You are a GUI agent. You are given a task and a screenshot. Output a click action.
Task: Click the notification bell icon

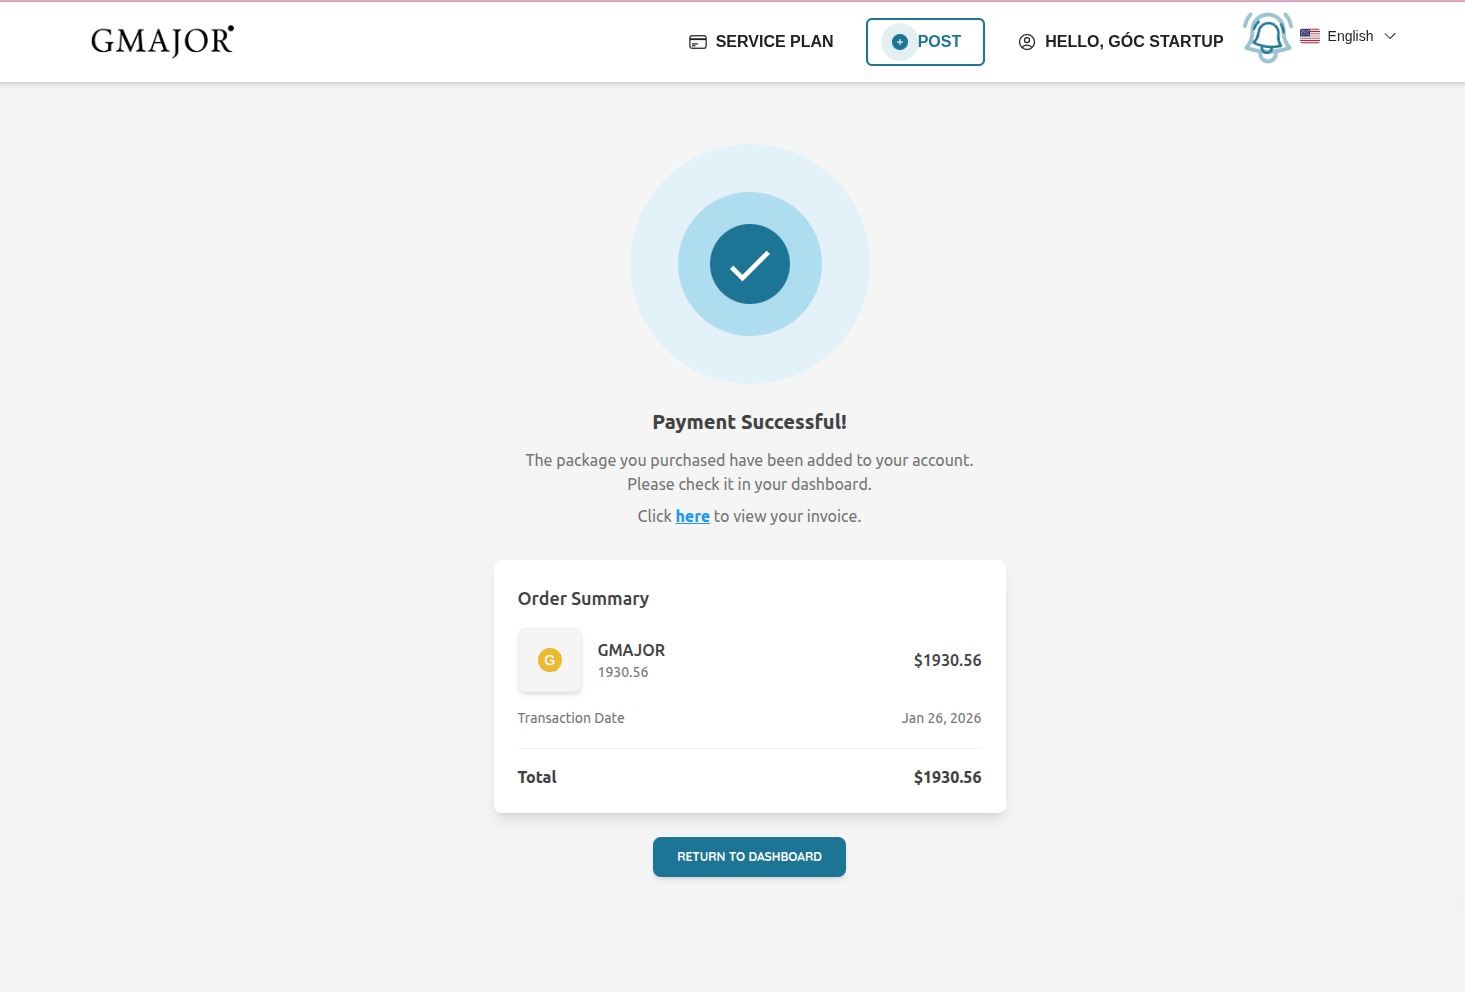click(x=1267, y=38)
